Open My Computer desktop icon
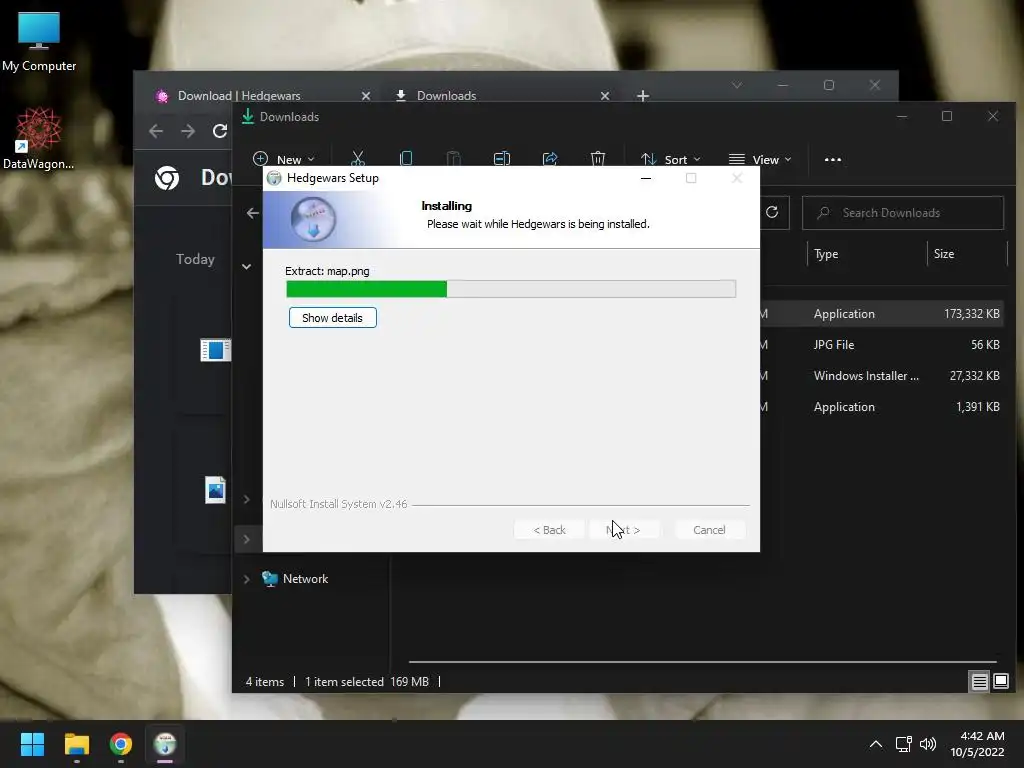Viewport: 1024px width, 768px height. pos(39,42)
